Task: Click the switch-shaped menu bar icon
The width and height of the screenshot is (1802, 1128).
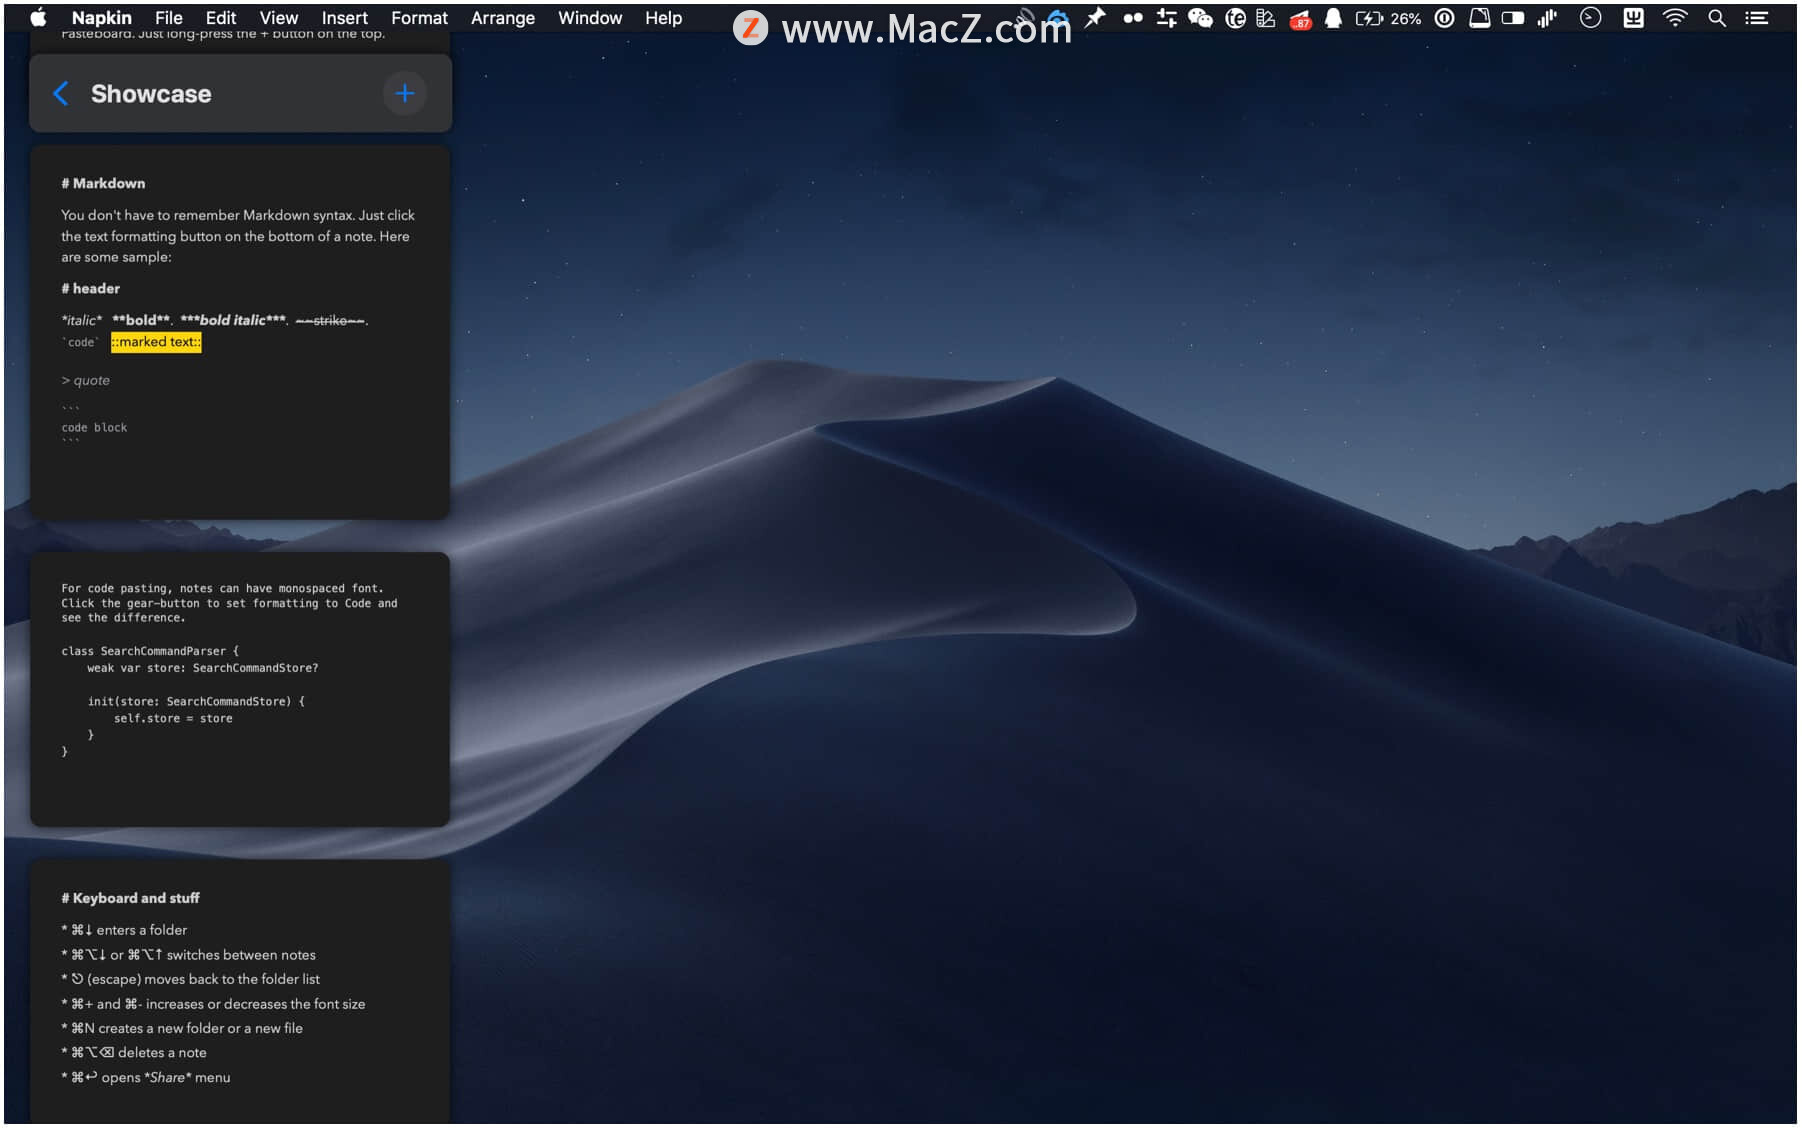Action: pyautogui.click(x=1513, y=18)
